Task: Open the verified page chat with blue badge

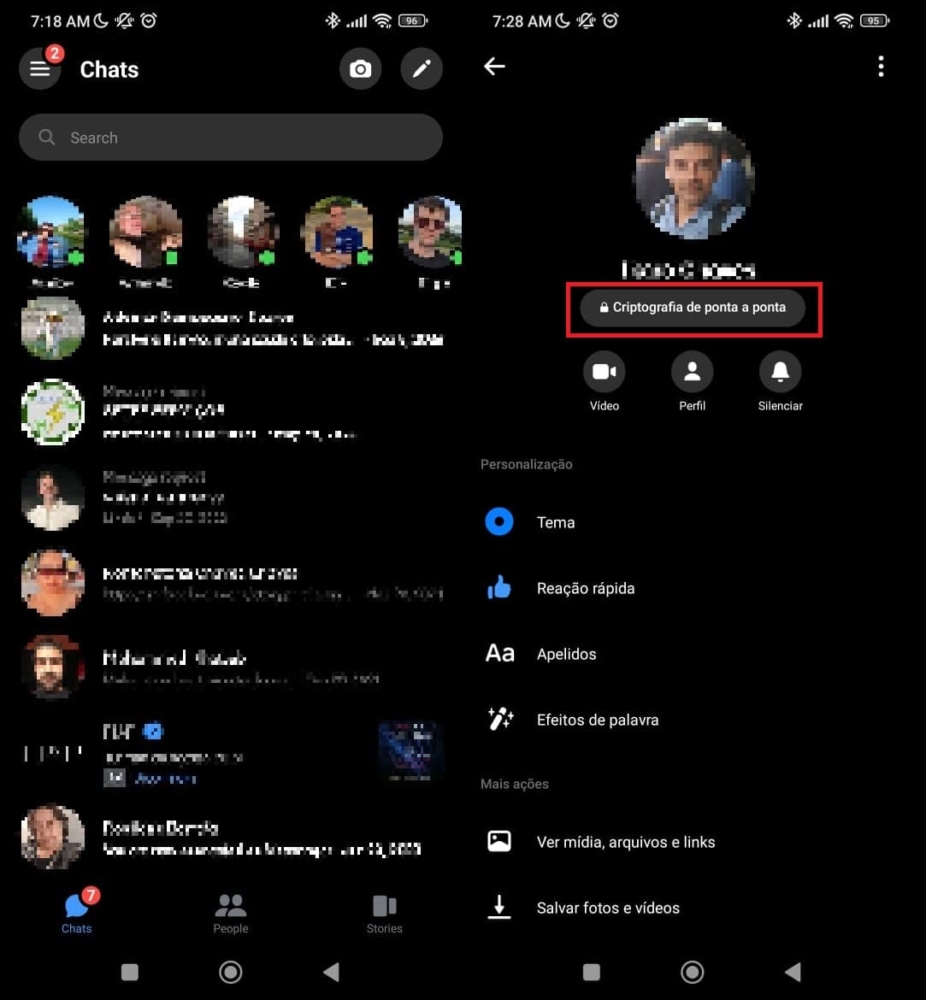Action: click(230, 753)
